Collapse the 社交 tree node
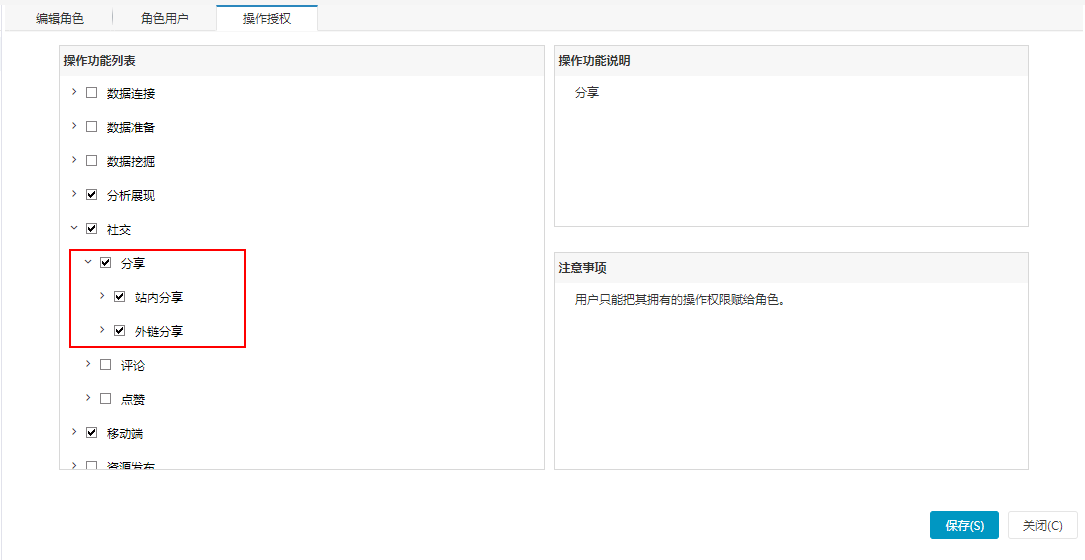 pos(74,228)
